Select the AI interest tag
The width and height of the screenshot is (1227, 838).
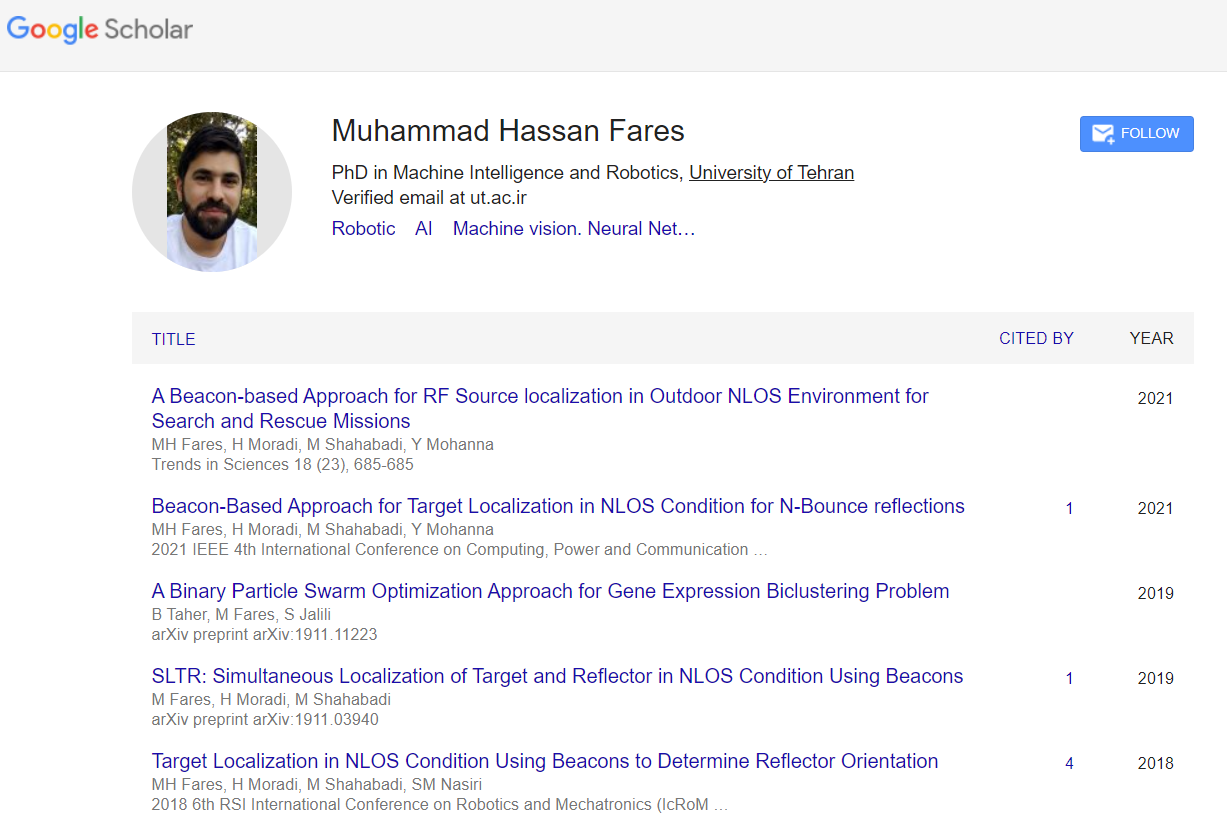click(424, 229)
